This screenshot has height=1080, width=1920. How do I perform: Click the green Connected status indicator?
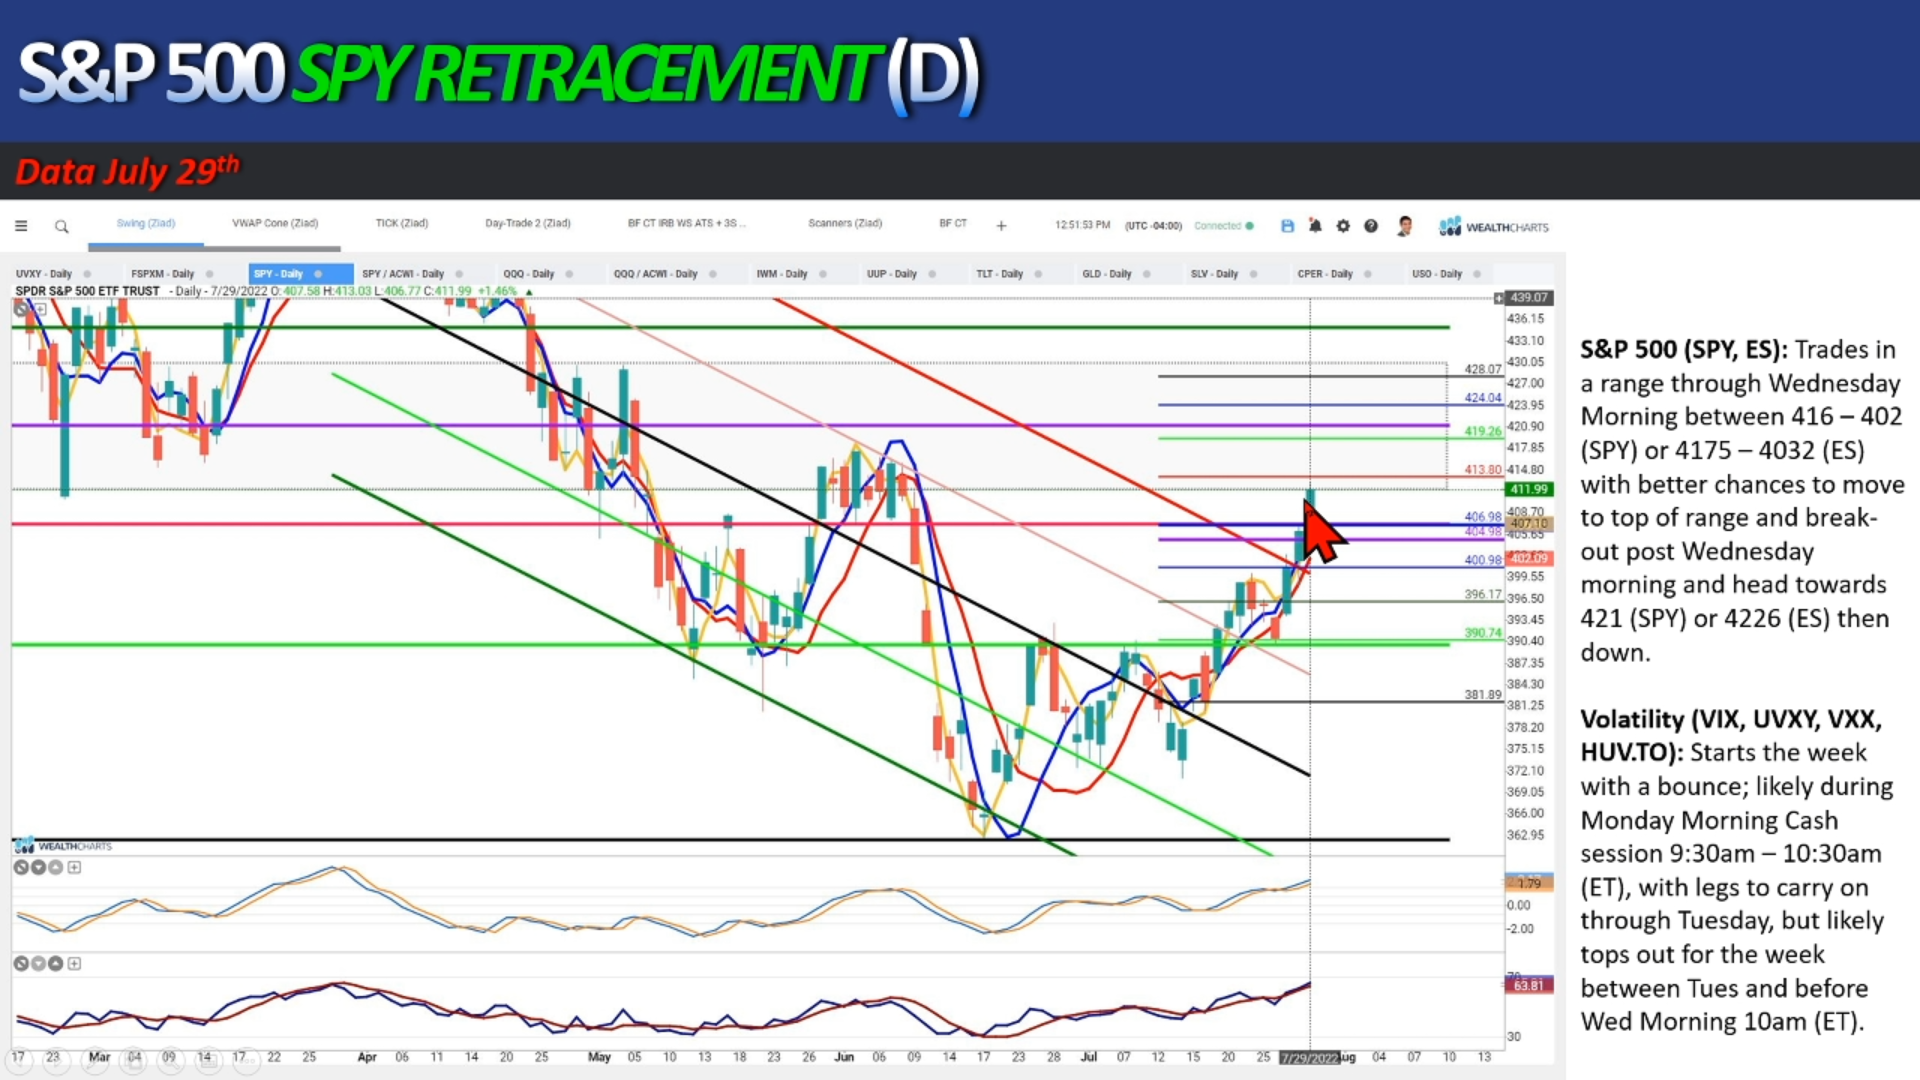click(x=1224, y=226)
